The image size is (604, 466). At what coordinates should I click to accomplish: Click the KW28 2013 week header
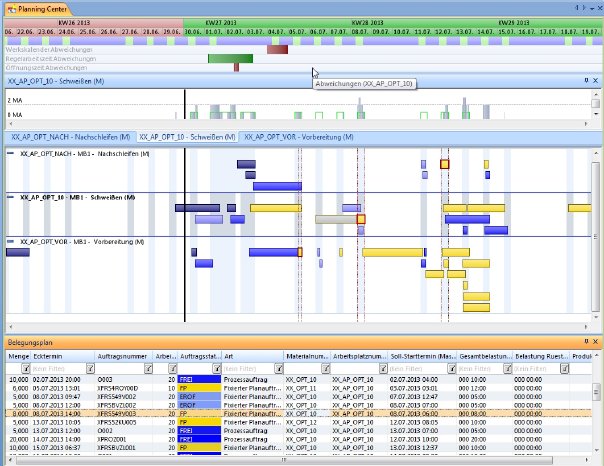367,23
